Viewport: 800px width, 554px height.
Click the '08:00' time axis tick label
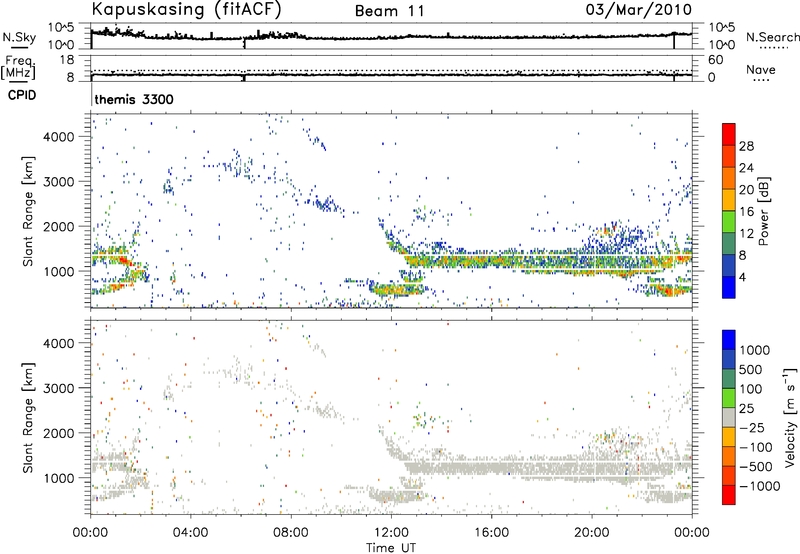291,533
